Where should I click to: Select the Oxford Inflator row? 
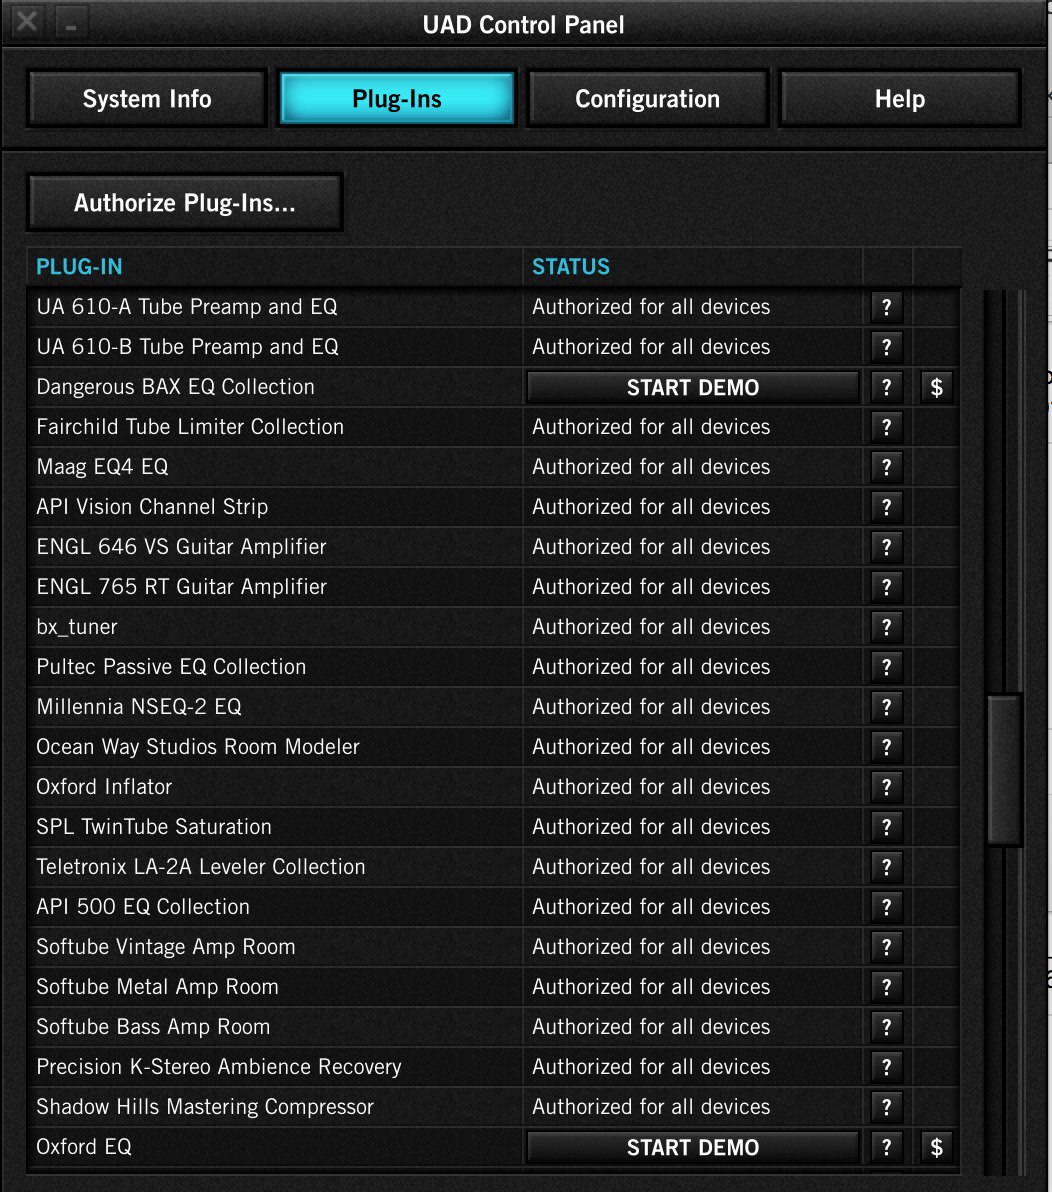pos(493,788)
